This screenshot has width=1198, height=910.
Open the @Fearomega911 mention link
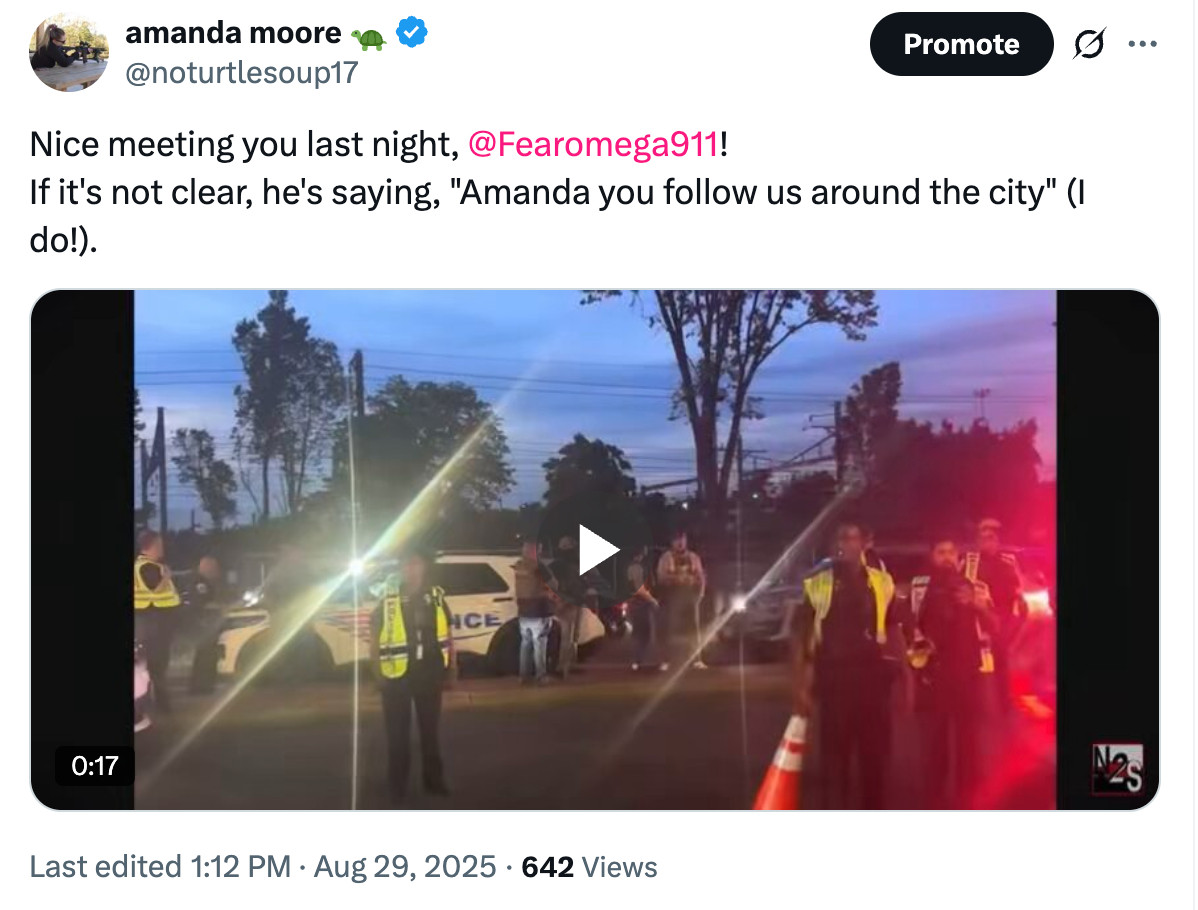coord(593,144)
